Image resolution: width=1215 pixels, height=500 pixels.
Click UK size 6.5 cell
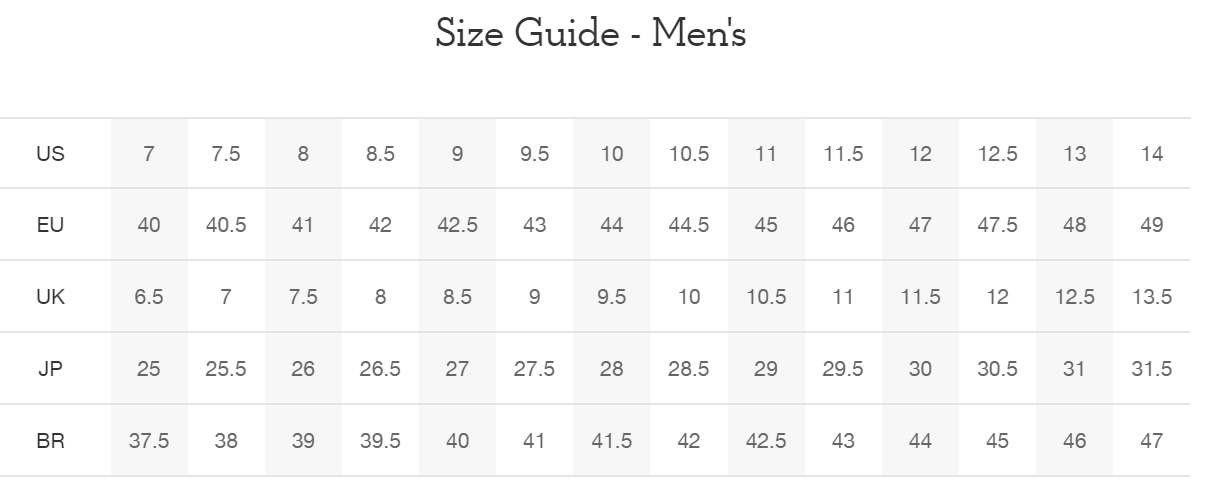[149, 297]
